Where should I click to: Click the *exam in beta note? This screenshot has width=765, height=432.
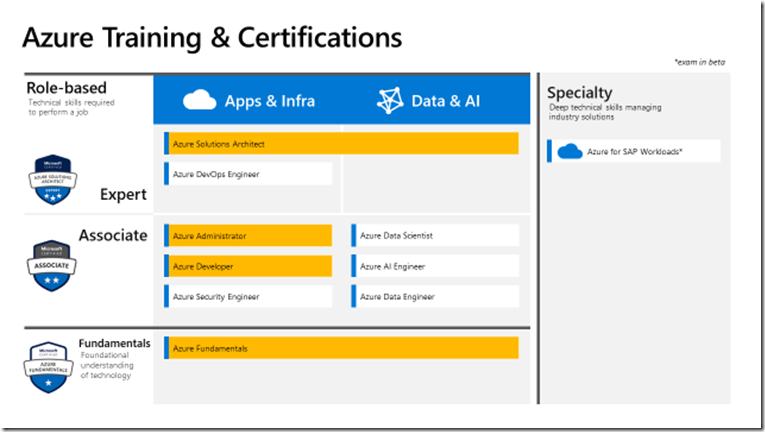coord(700,62)
